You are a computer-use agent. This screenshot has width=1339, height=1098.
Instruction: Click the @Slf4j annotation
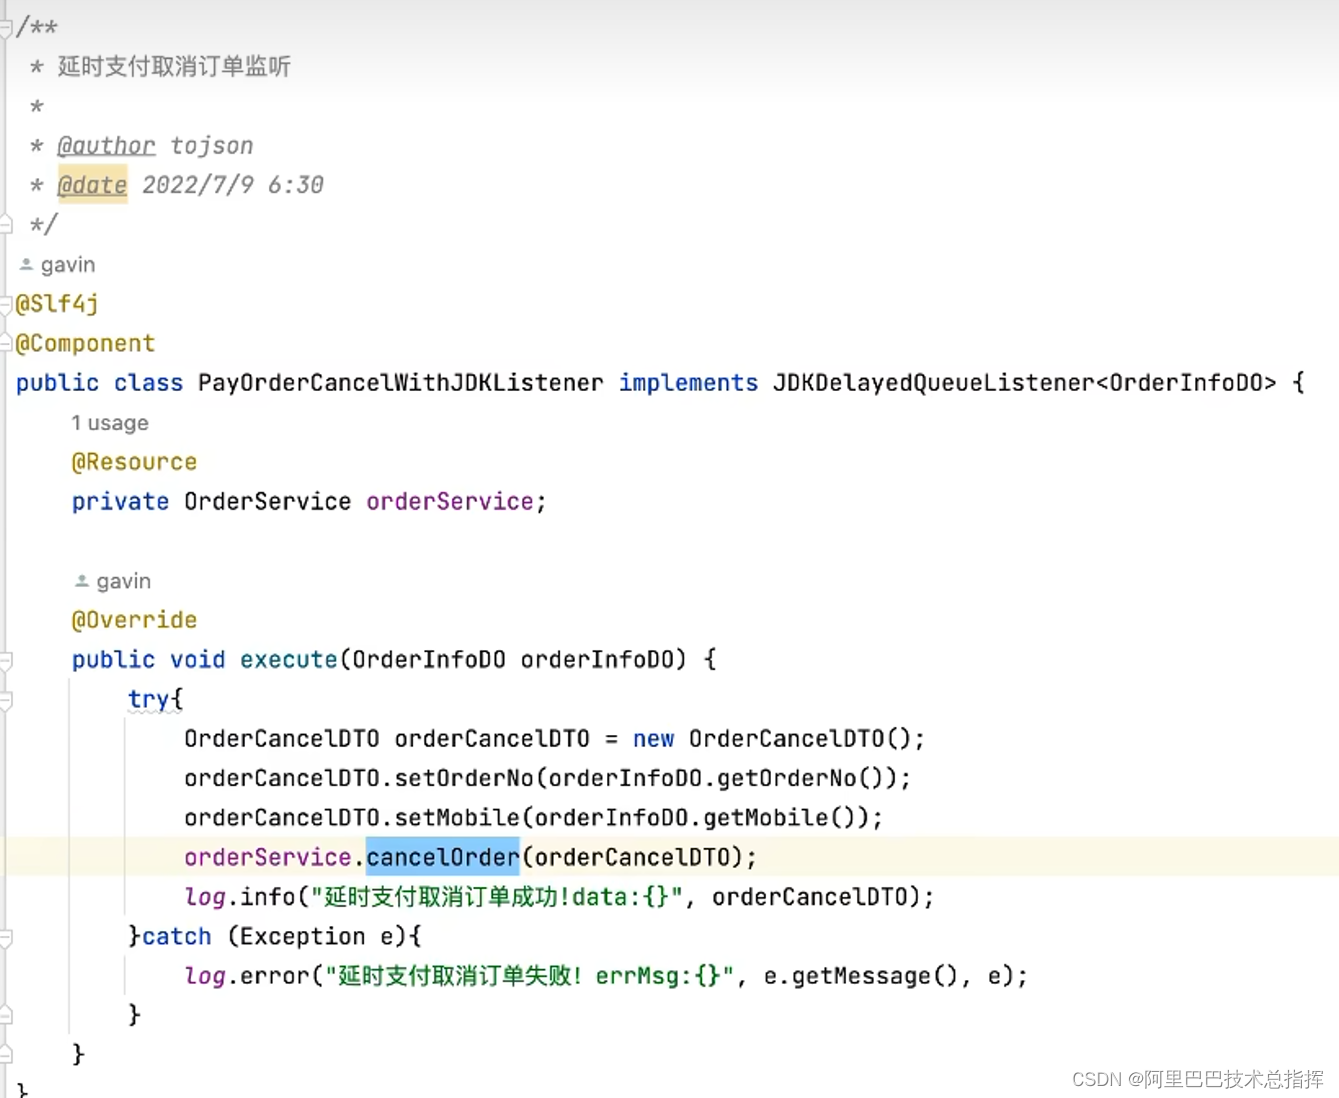coord(57,304)
